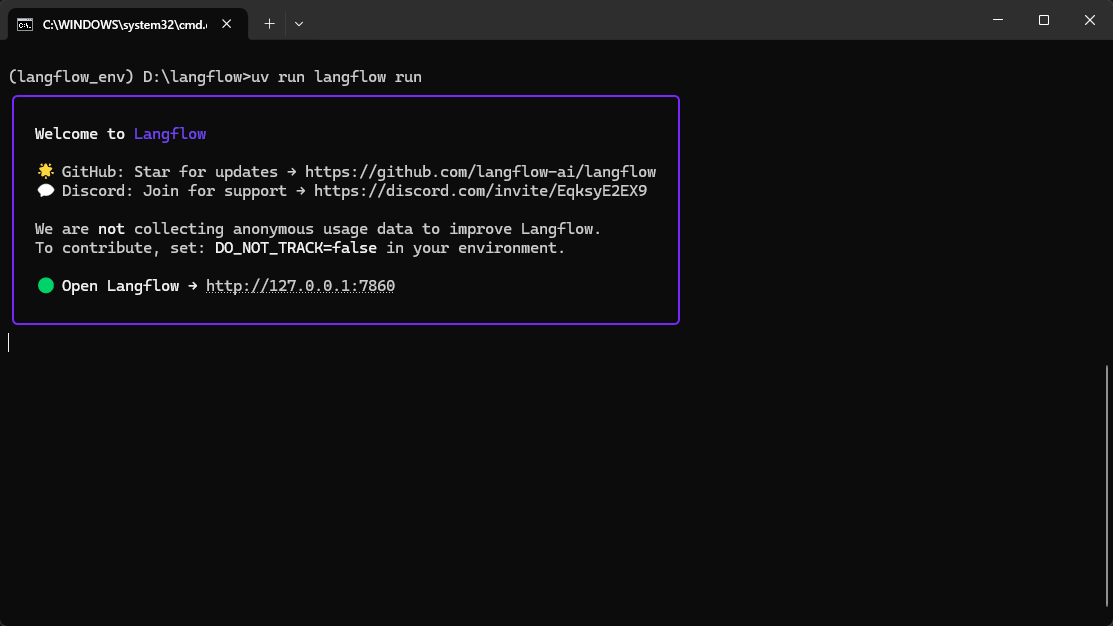Close the cmd.exe tab

(226, 23)
